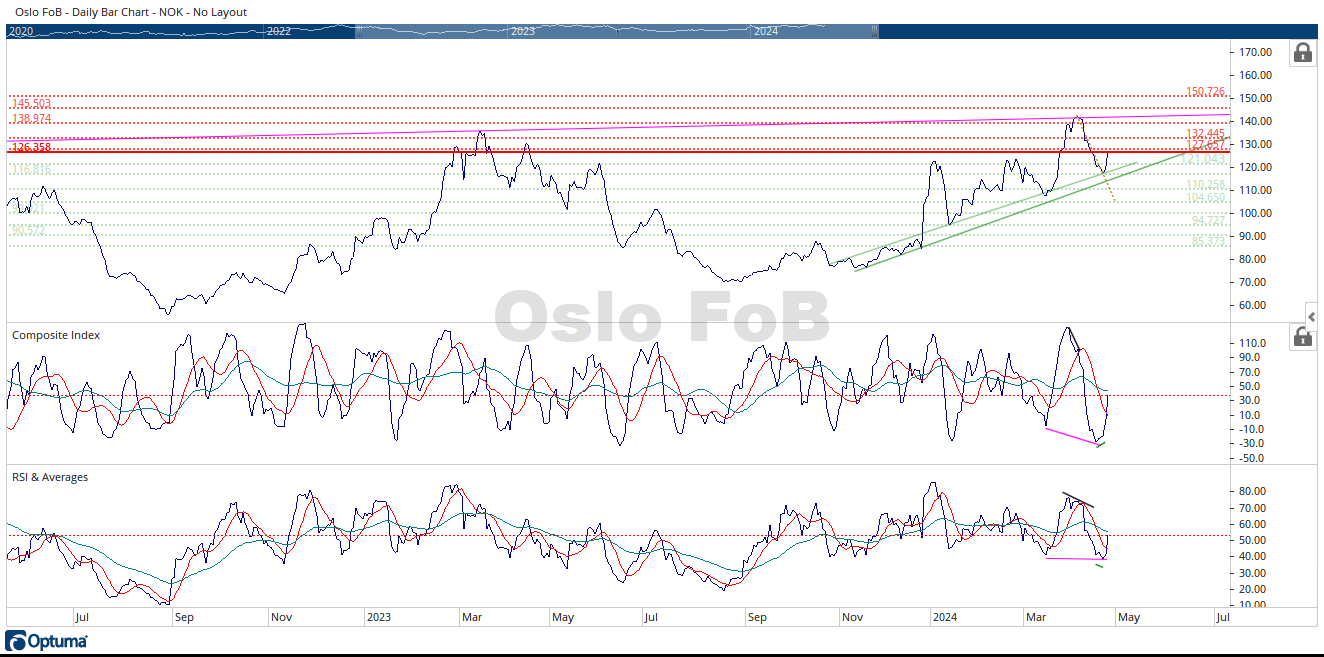Select the "RSI & Averages" pane label
Screen dimensions: 1324x657
tap(50, 477)
